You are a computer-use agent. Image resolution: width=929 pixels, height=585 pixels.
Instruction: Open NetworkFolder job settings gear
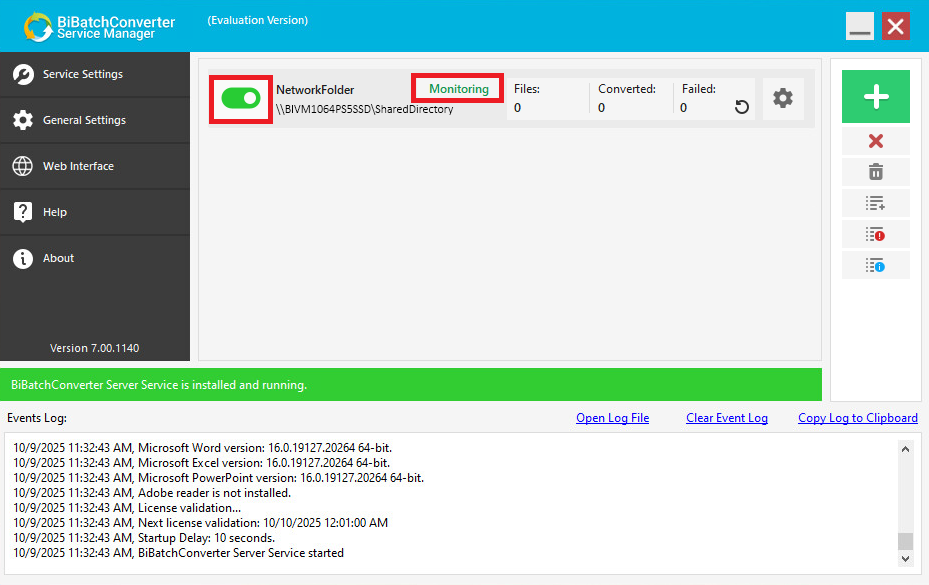point(783,98)
